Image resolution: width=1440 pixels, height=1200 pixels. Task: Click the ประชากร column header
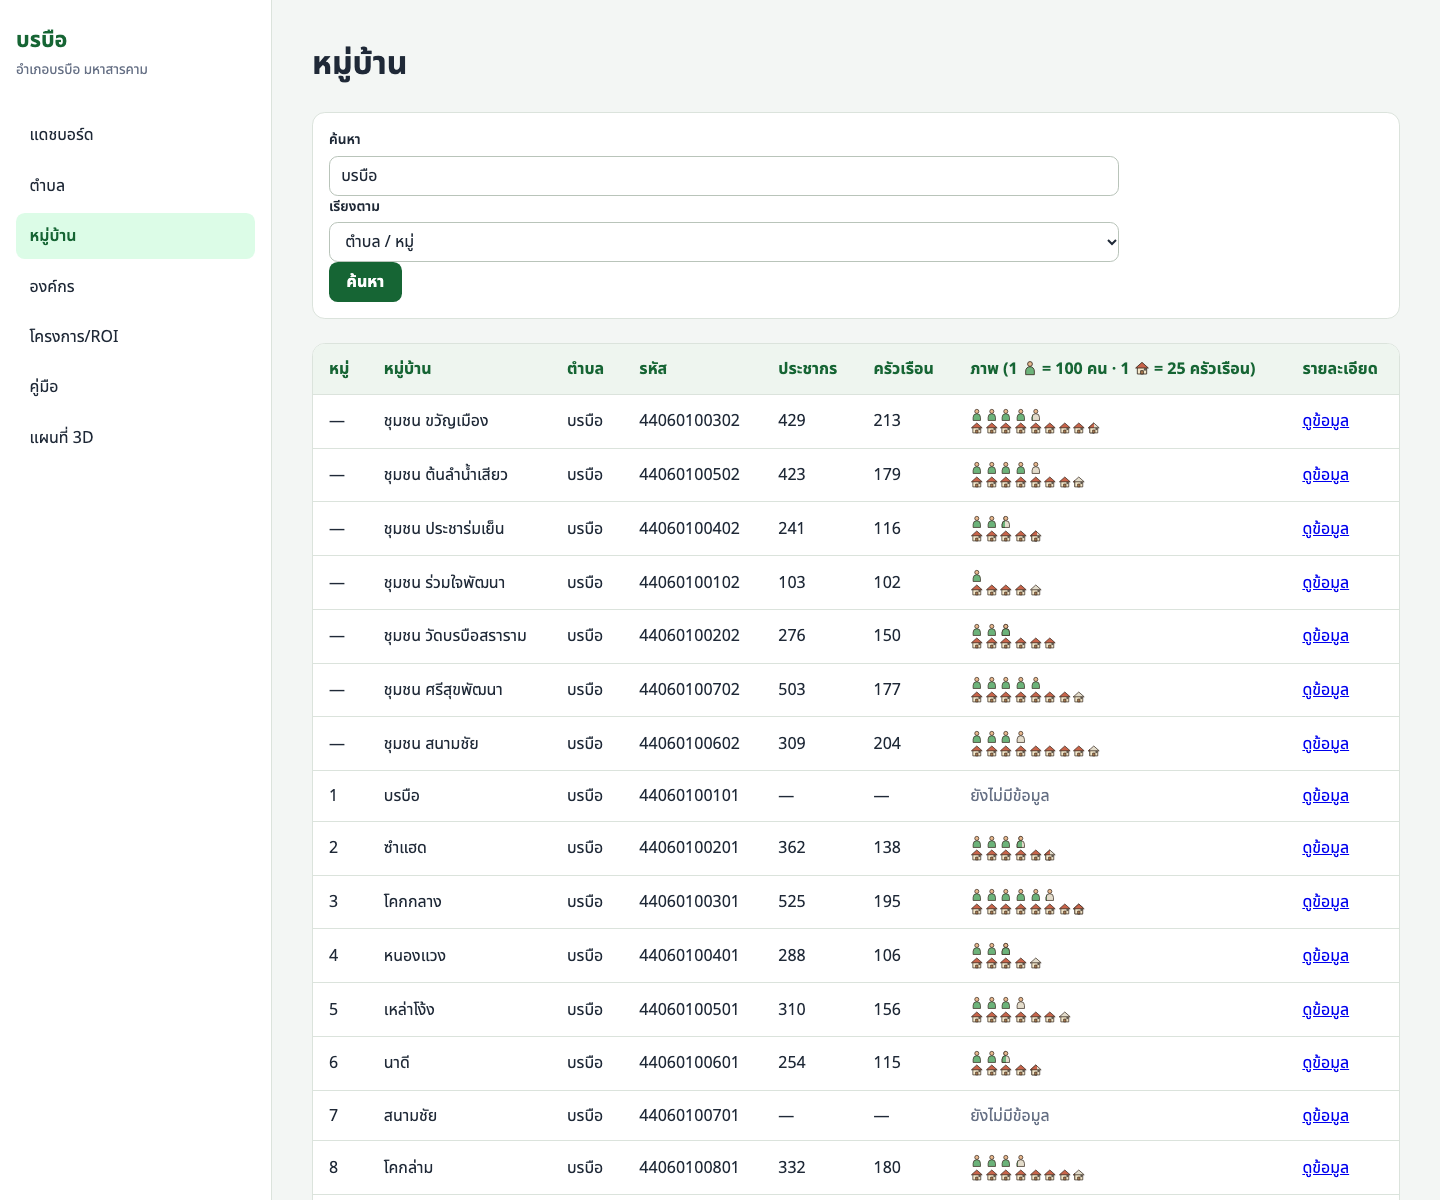(807, 369)
